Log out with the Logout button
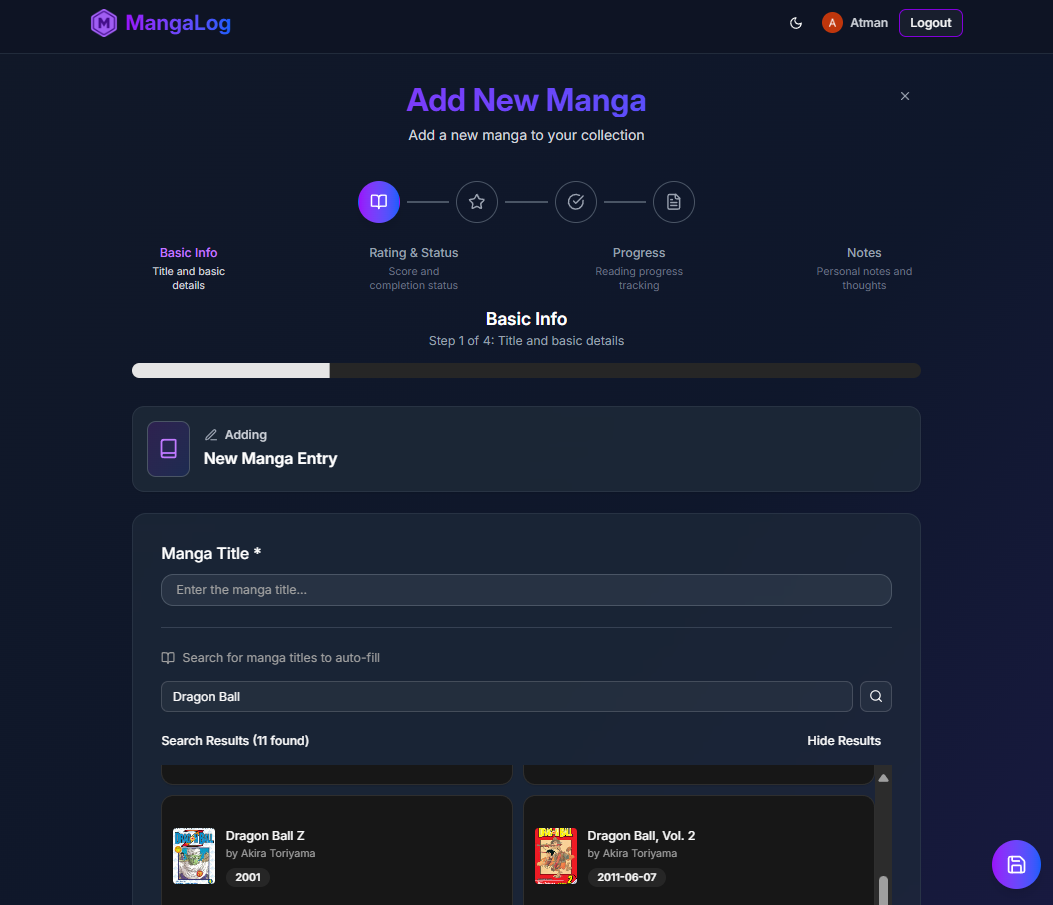 click(930, 23)
